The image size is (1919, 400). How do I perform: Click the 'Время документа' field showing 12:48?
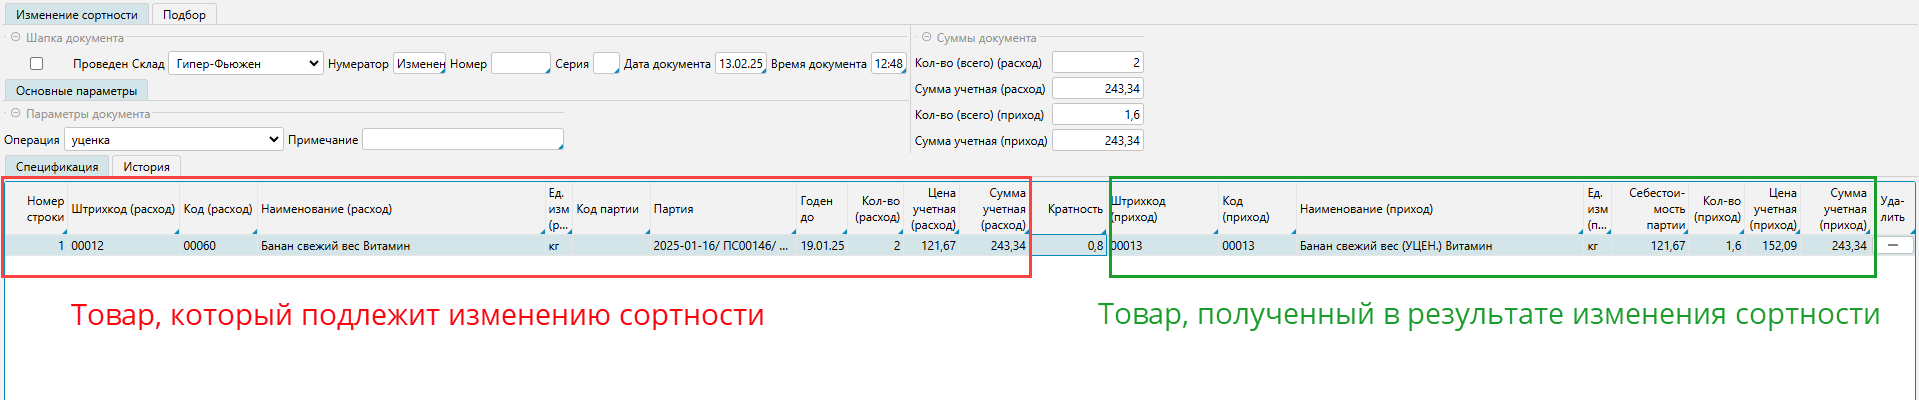pyautogui.click(x=888, y=64)
